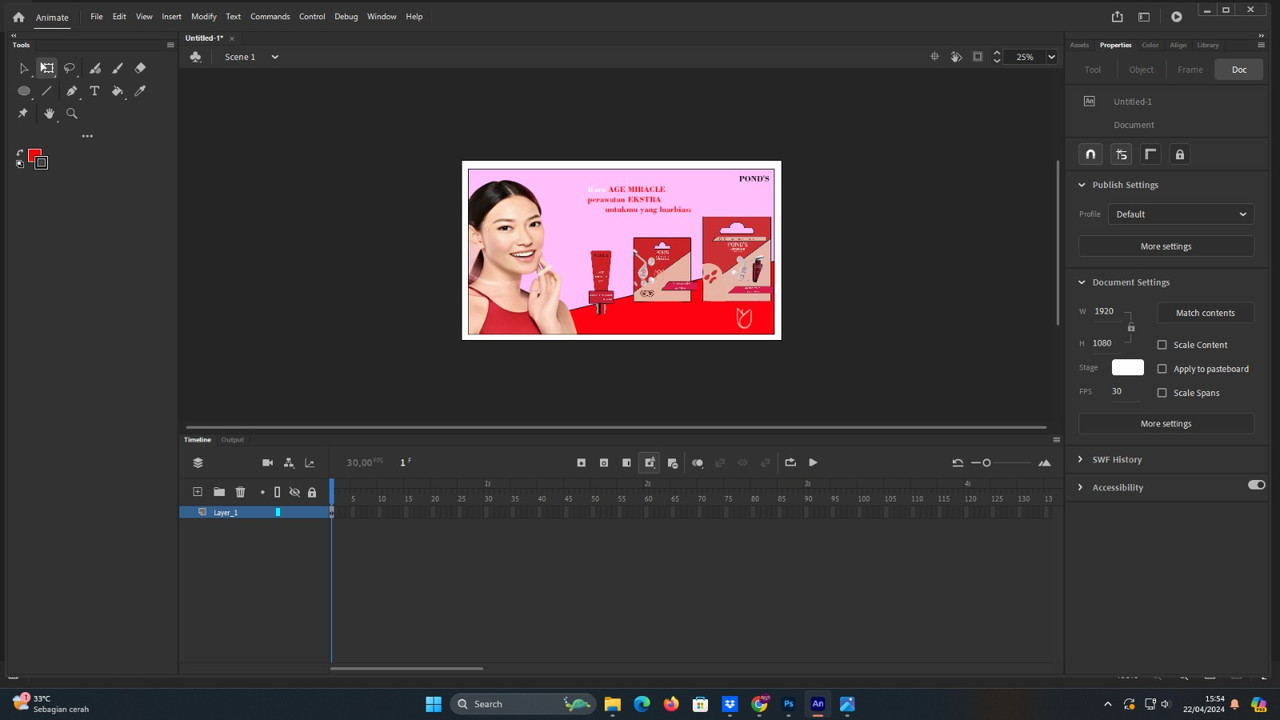Select the Classic Brush tool
The height and width of the screenshot is (720, 1280).
point(117,68)
